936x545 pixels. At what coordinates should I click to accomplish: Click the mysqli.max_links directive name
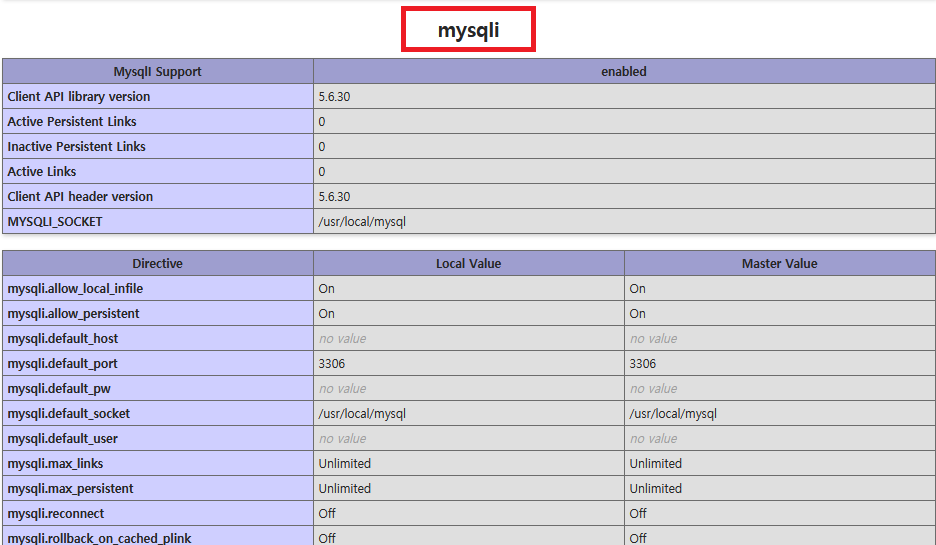[x=55, y=464]
